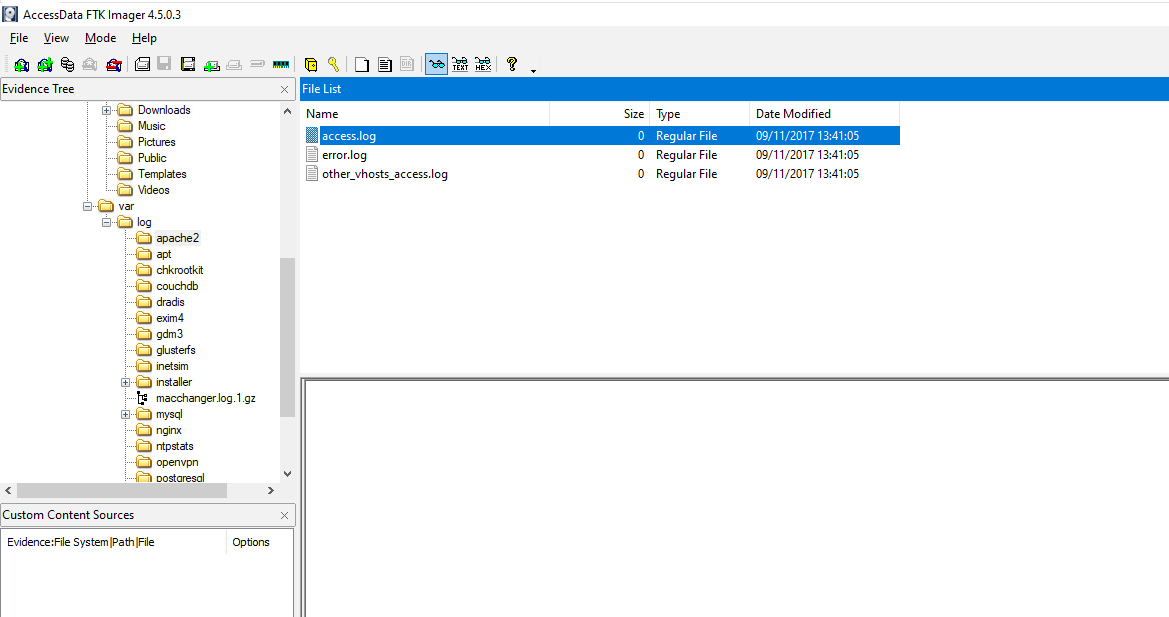
Task: Click the Capture Memory icon
Action: [x=281, y=65]
